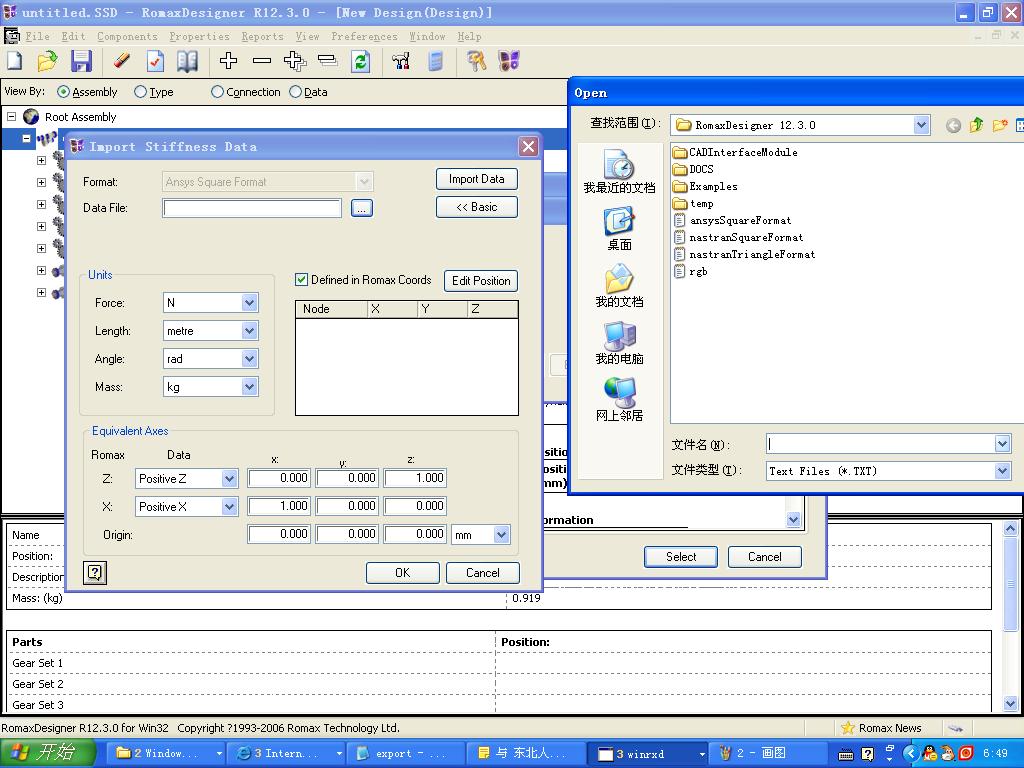Screen dimensions: 1024x768
Task: Open the Length units dropdown
Action: pyautogui.click(x=249, y=331)
